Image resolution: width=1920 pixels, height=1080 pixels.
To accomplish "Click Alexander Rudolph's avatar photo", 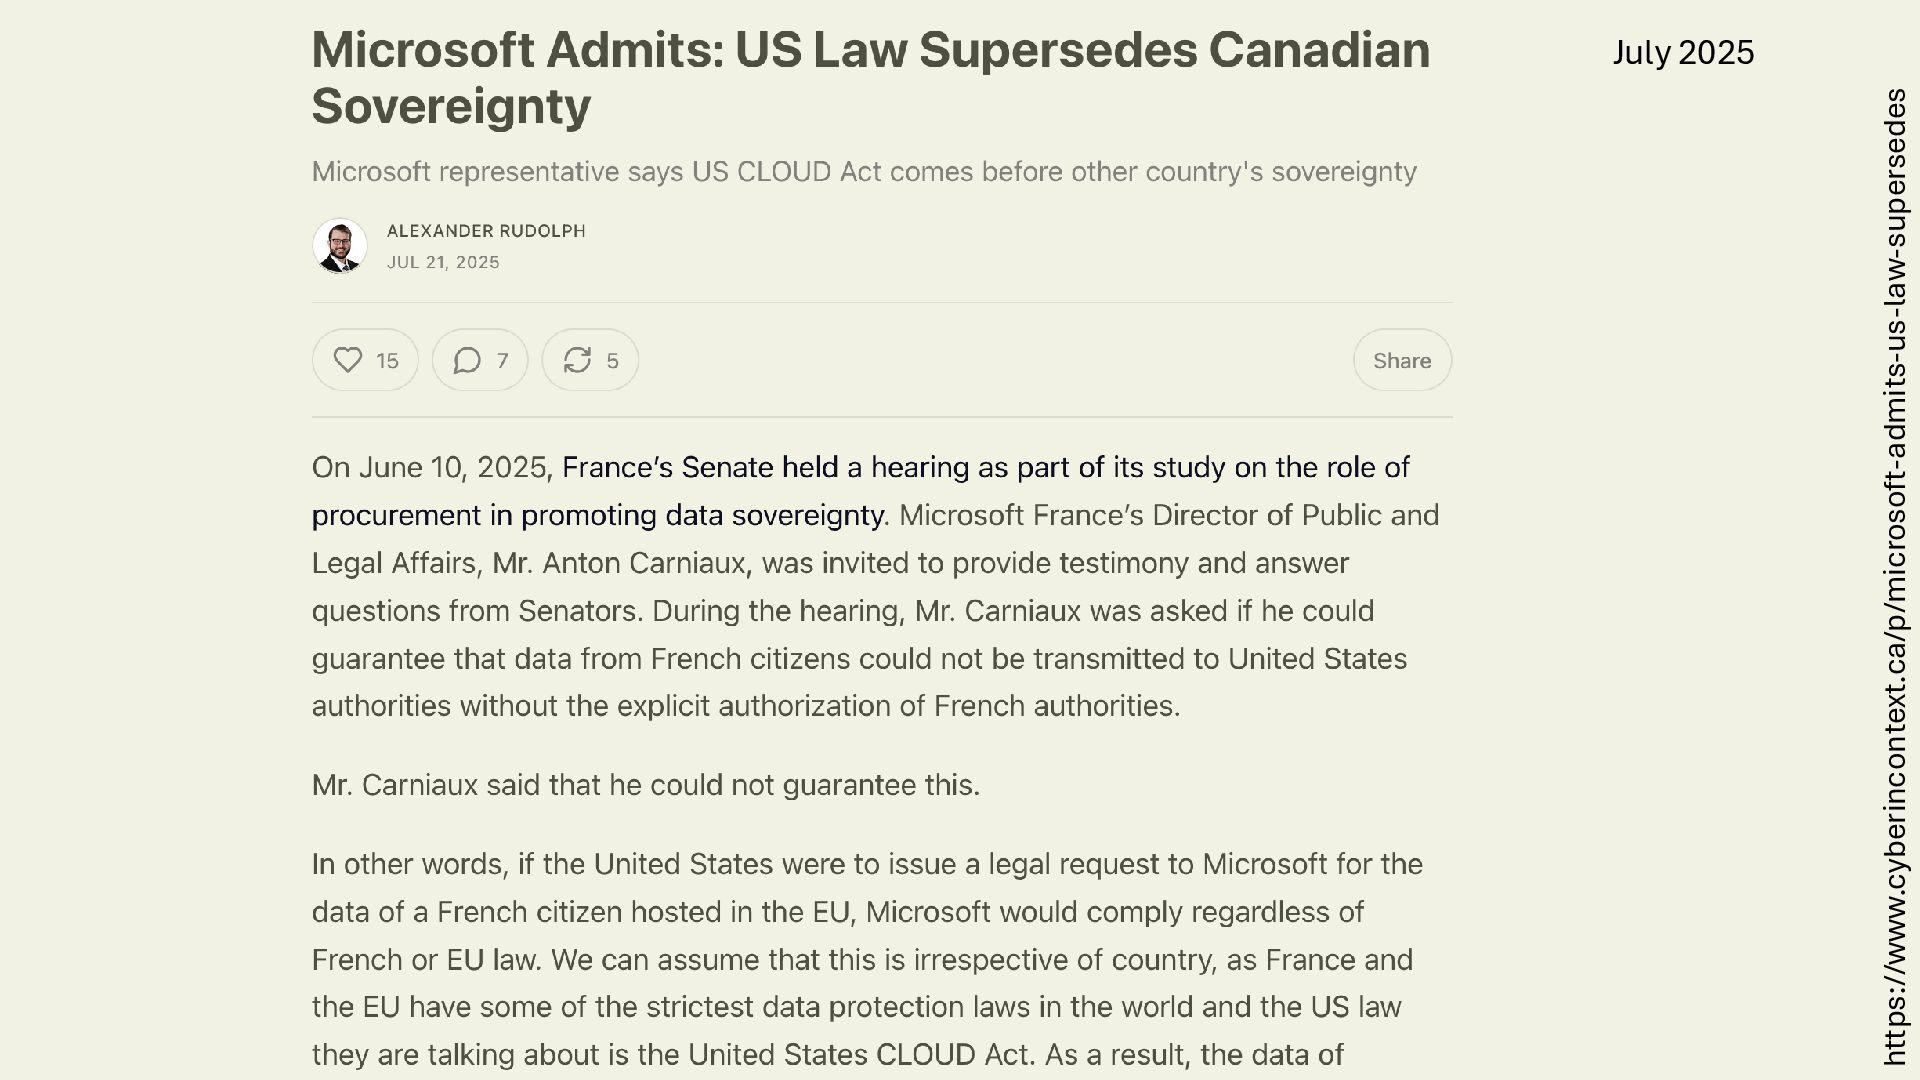I will [340, 246].
